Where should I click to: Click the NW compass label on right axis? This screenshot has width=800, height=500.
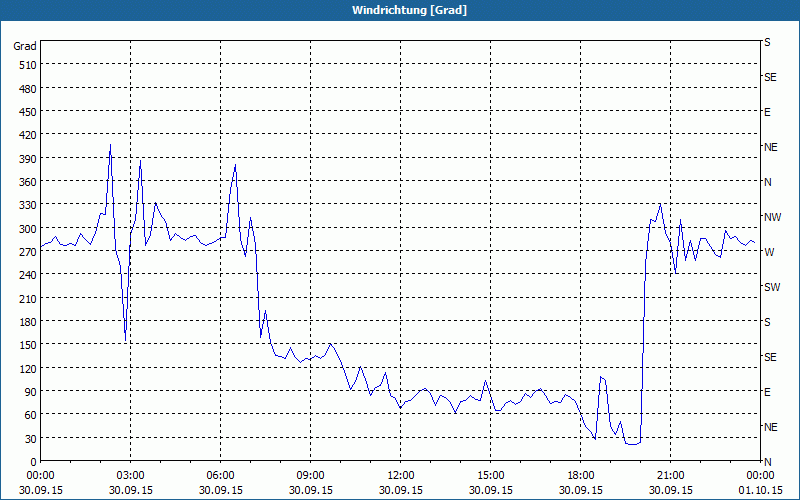771,217
